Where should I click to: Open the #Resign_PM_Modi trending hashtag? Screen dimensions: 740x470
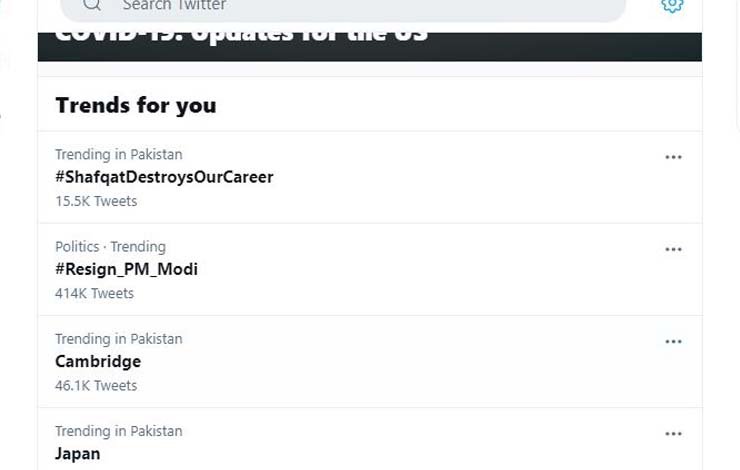pyautogui.click(x=126, y=269)
